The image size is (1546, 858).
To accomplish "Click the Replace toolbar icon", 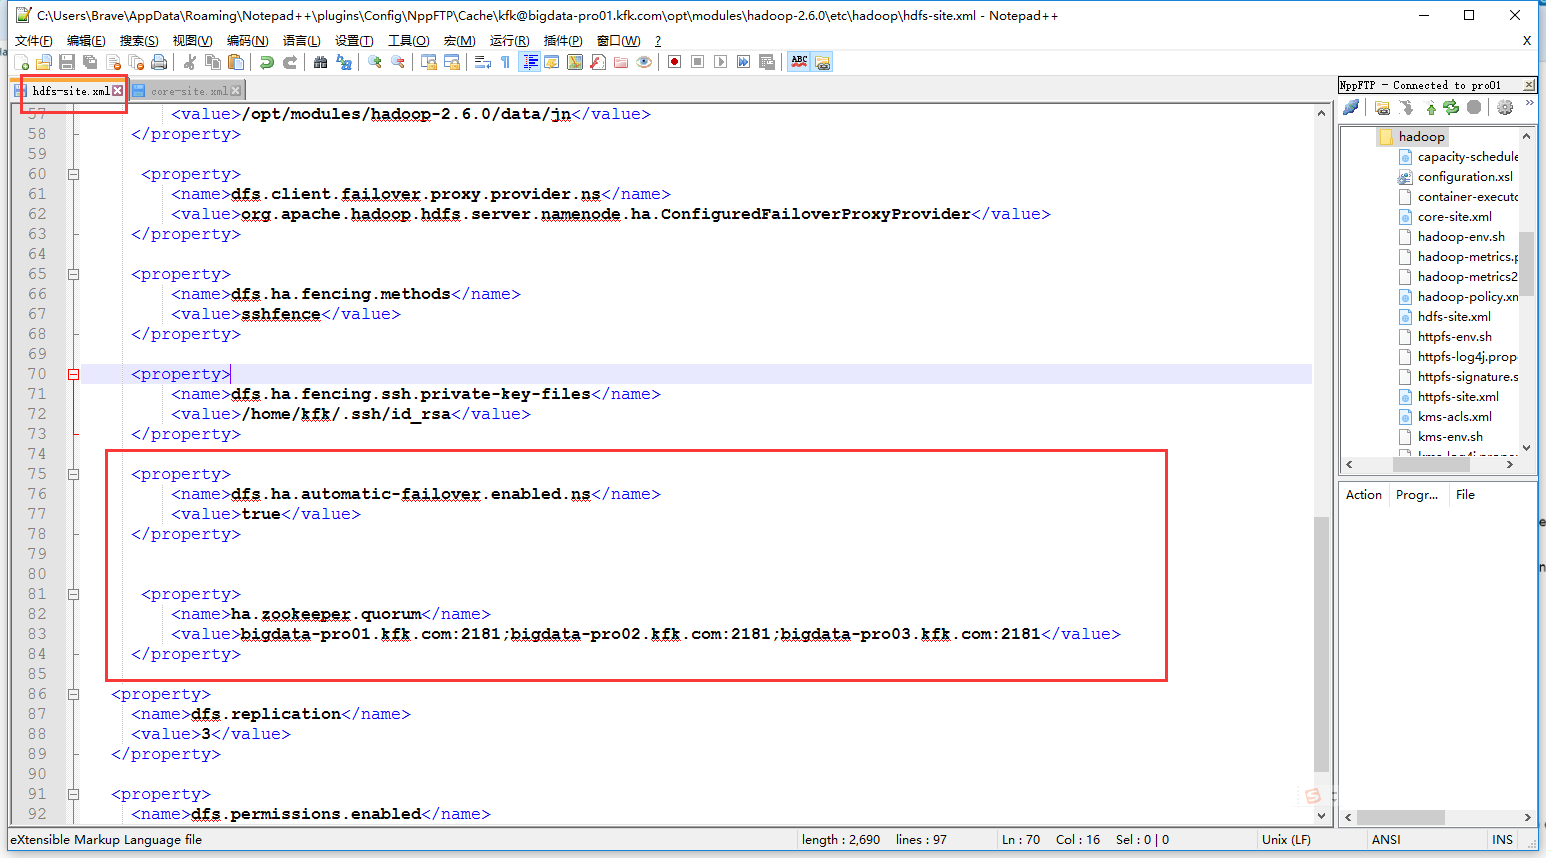I will [344, 62].
